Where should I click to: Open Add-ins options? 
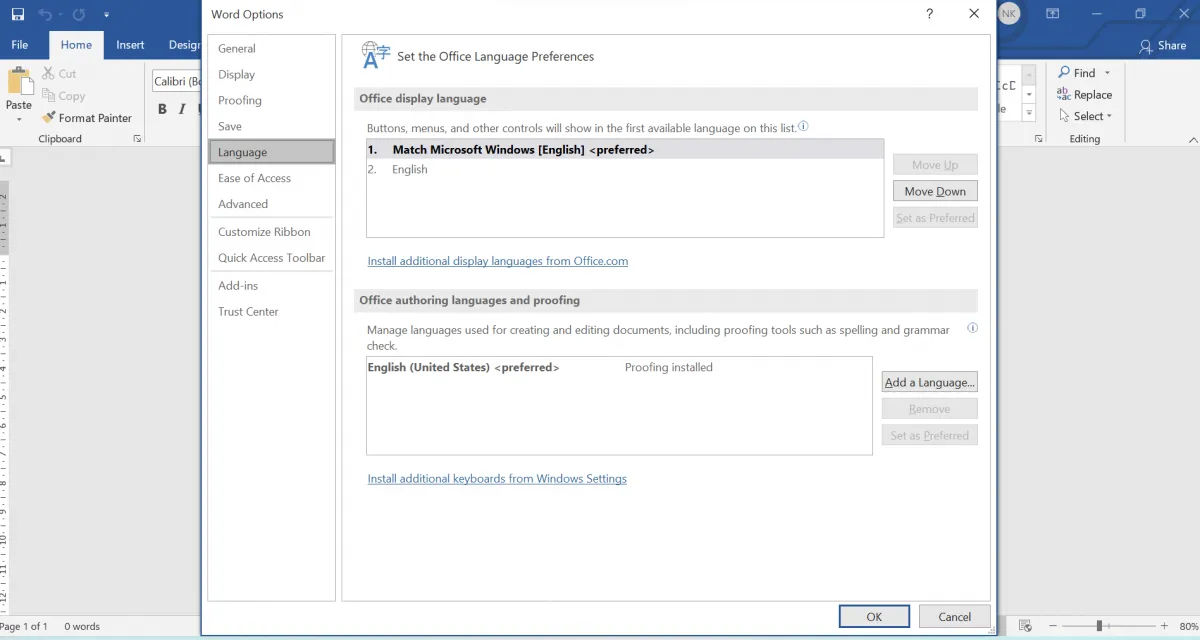click(271, 286)
